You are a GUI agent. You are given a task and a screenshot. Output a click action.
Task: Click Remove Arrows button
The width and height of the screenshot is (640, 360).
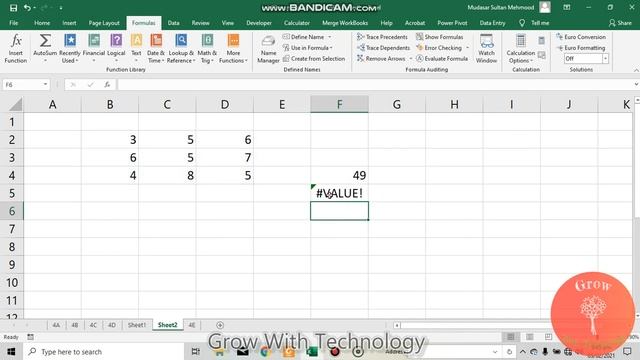click(x=381, y=59)
